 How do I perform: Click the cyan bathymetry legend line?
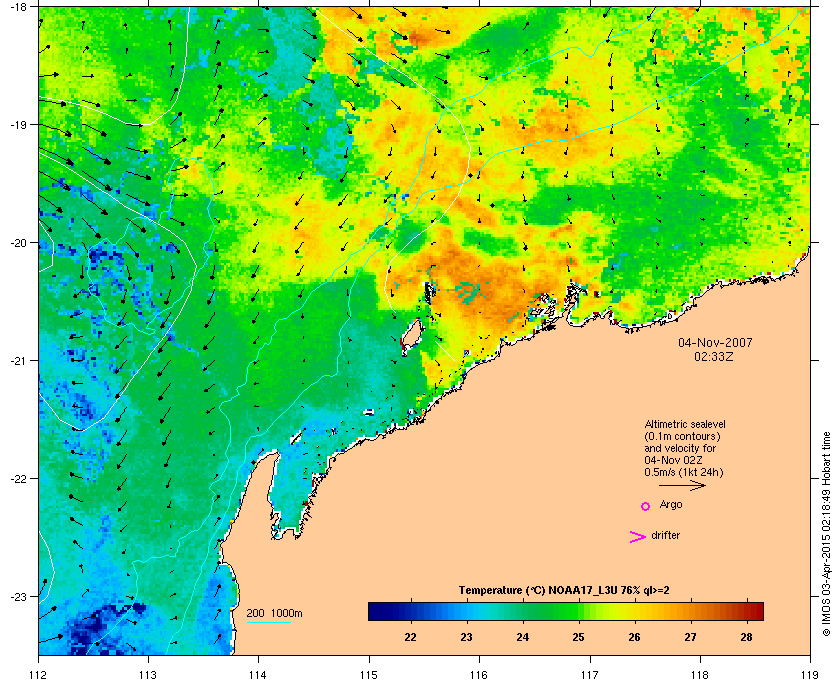268,623
